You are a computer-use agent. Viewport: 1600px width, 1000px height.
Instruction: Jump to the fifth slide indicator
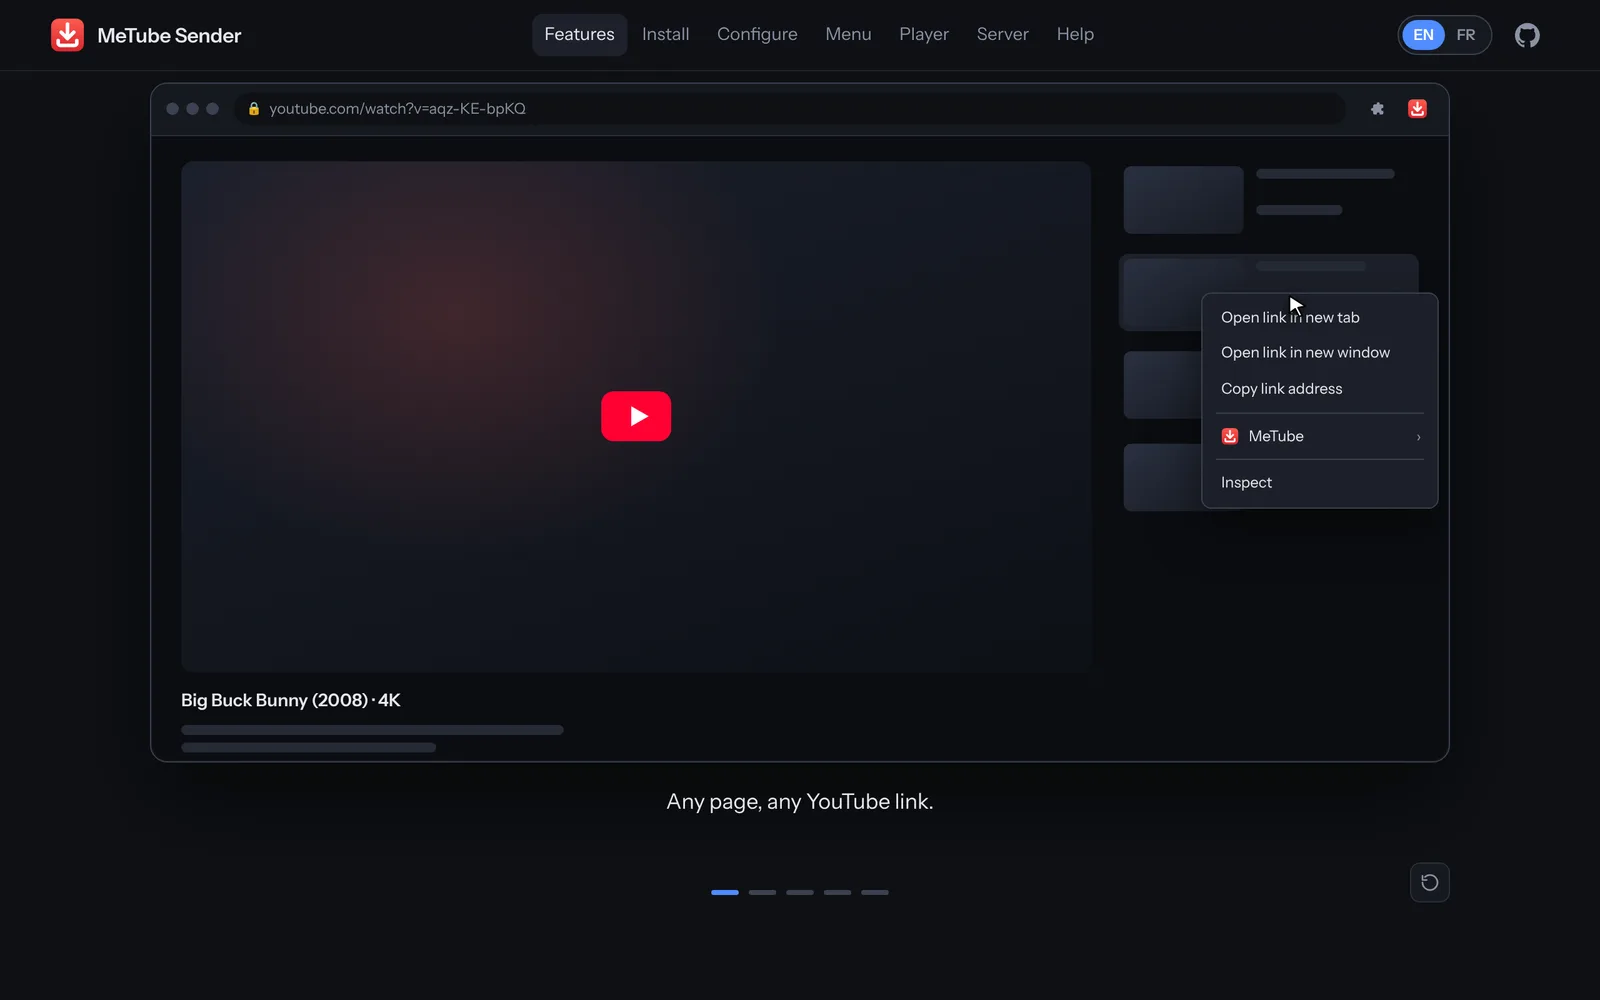click(x=875, y=892)
